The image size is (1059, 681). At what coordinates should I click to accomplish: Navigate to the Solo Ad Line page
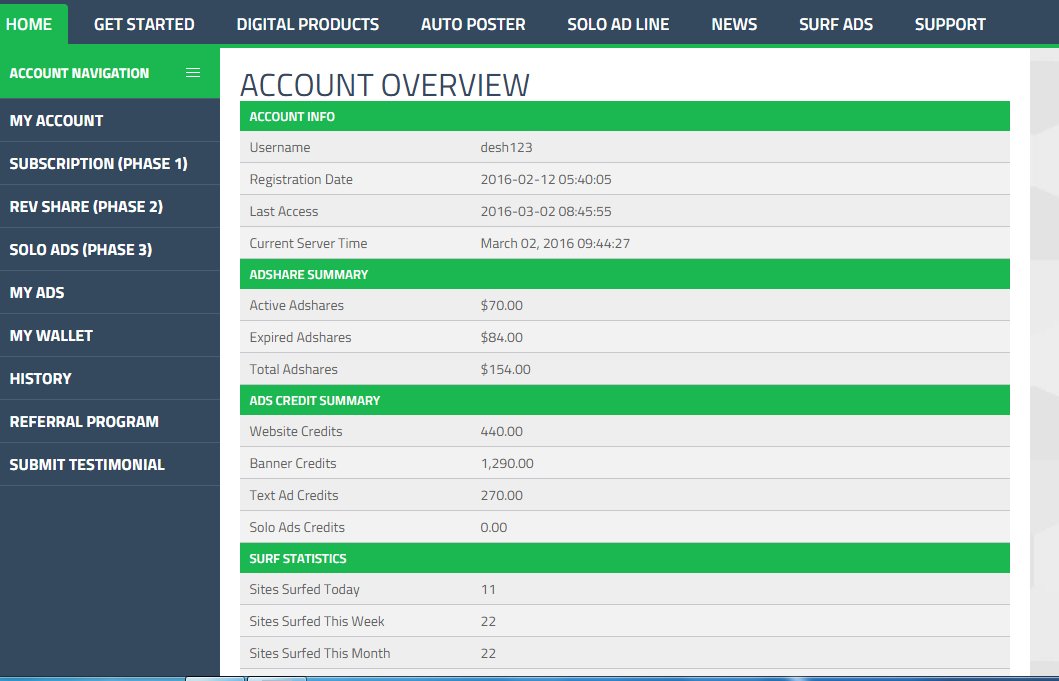click(x=618, y=24)
